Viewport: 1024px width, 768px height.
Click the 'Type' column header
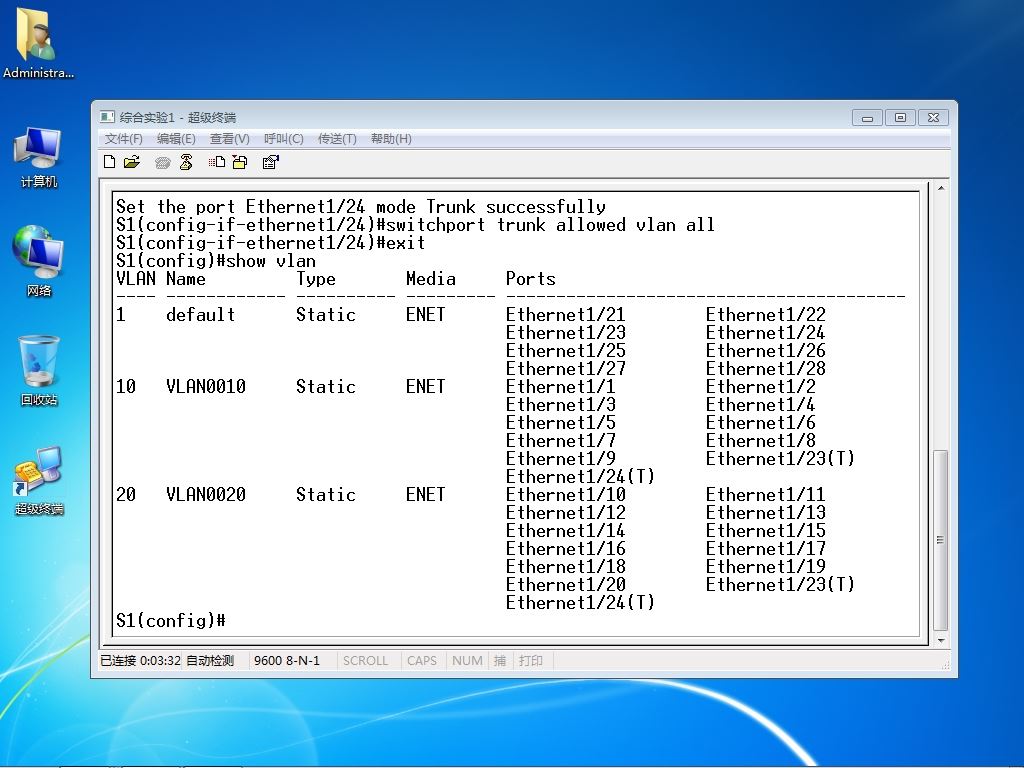(316, 280)
